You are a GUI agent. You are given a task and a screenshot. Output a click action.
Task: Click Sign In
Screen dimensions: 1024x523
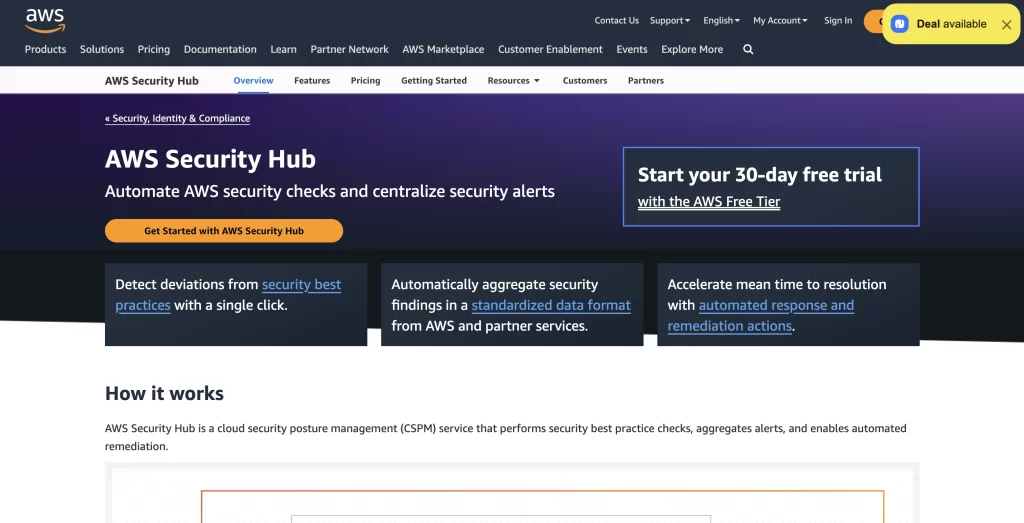pyautogui.click(x=838, y=20)
